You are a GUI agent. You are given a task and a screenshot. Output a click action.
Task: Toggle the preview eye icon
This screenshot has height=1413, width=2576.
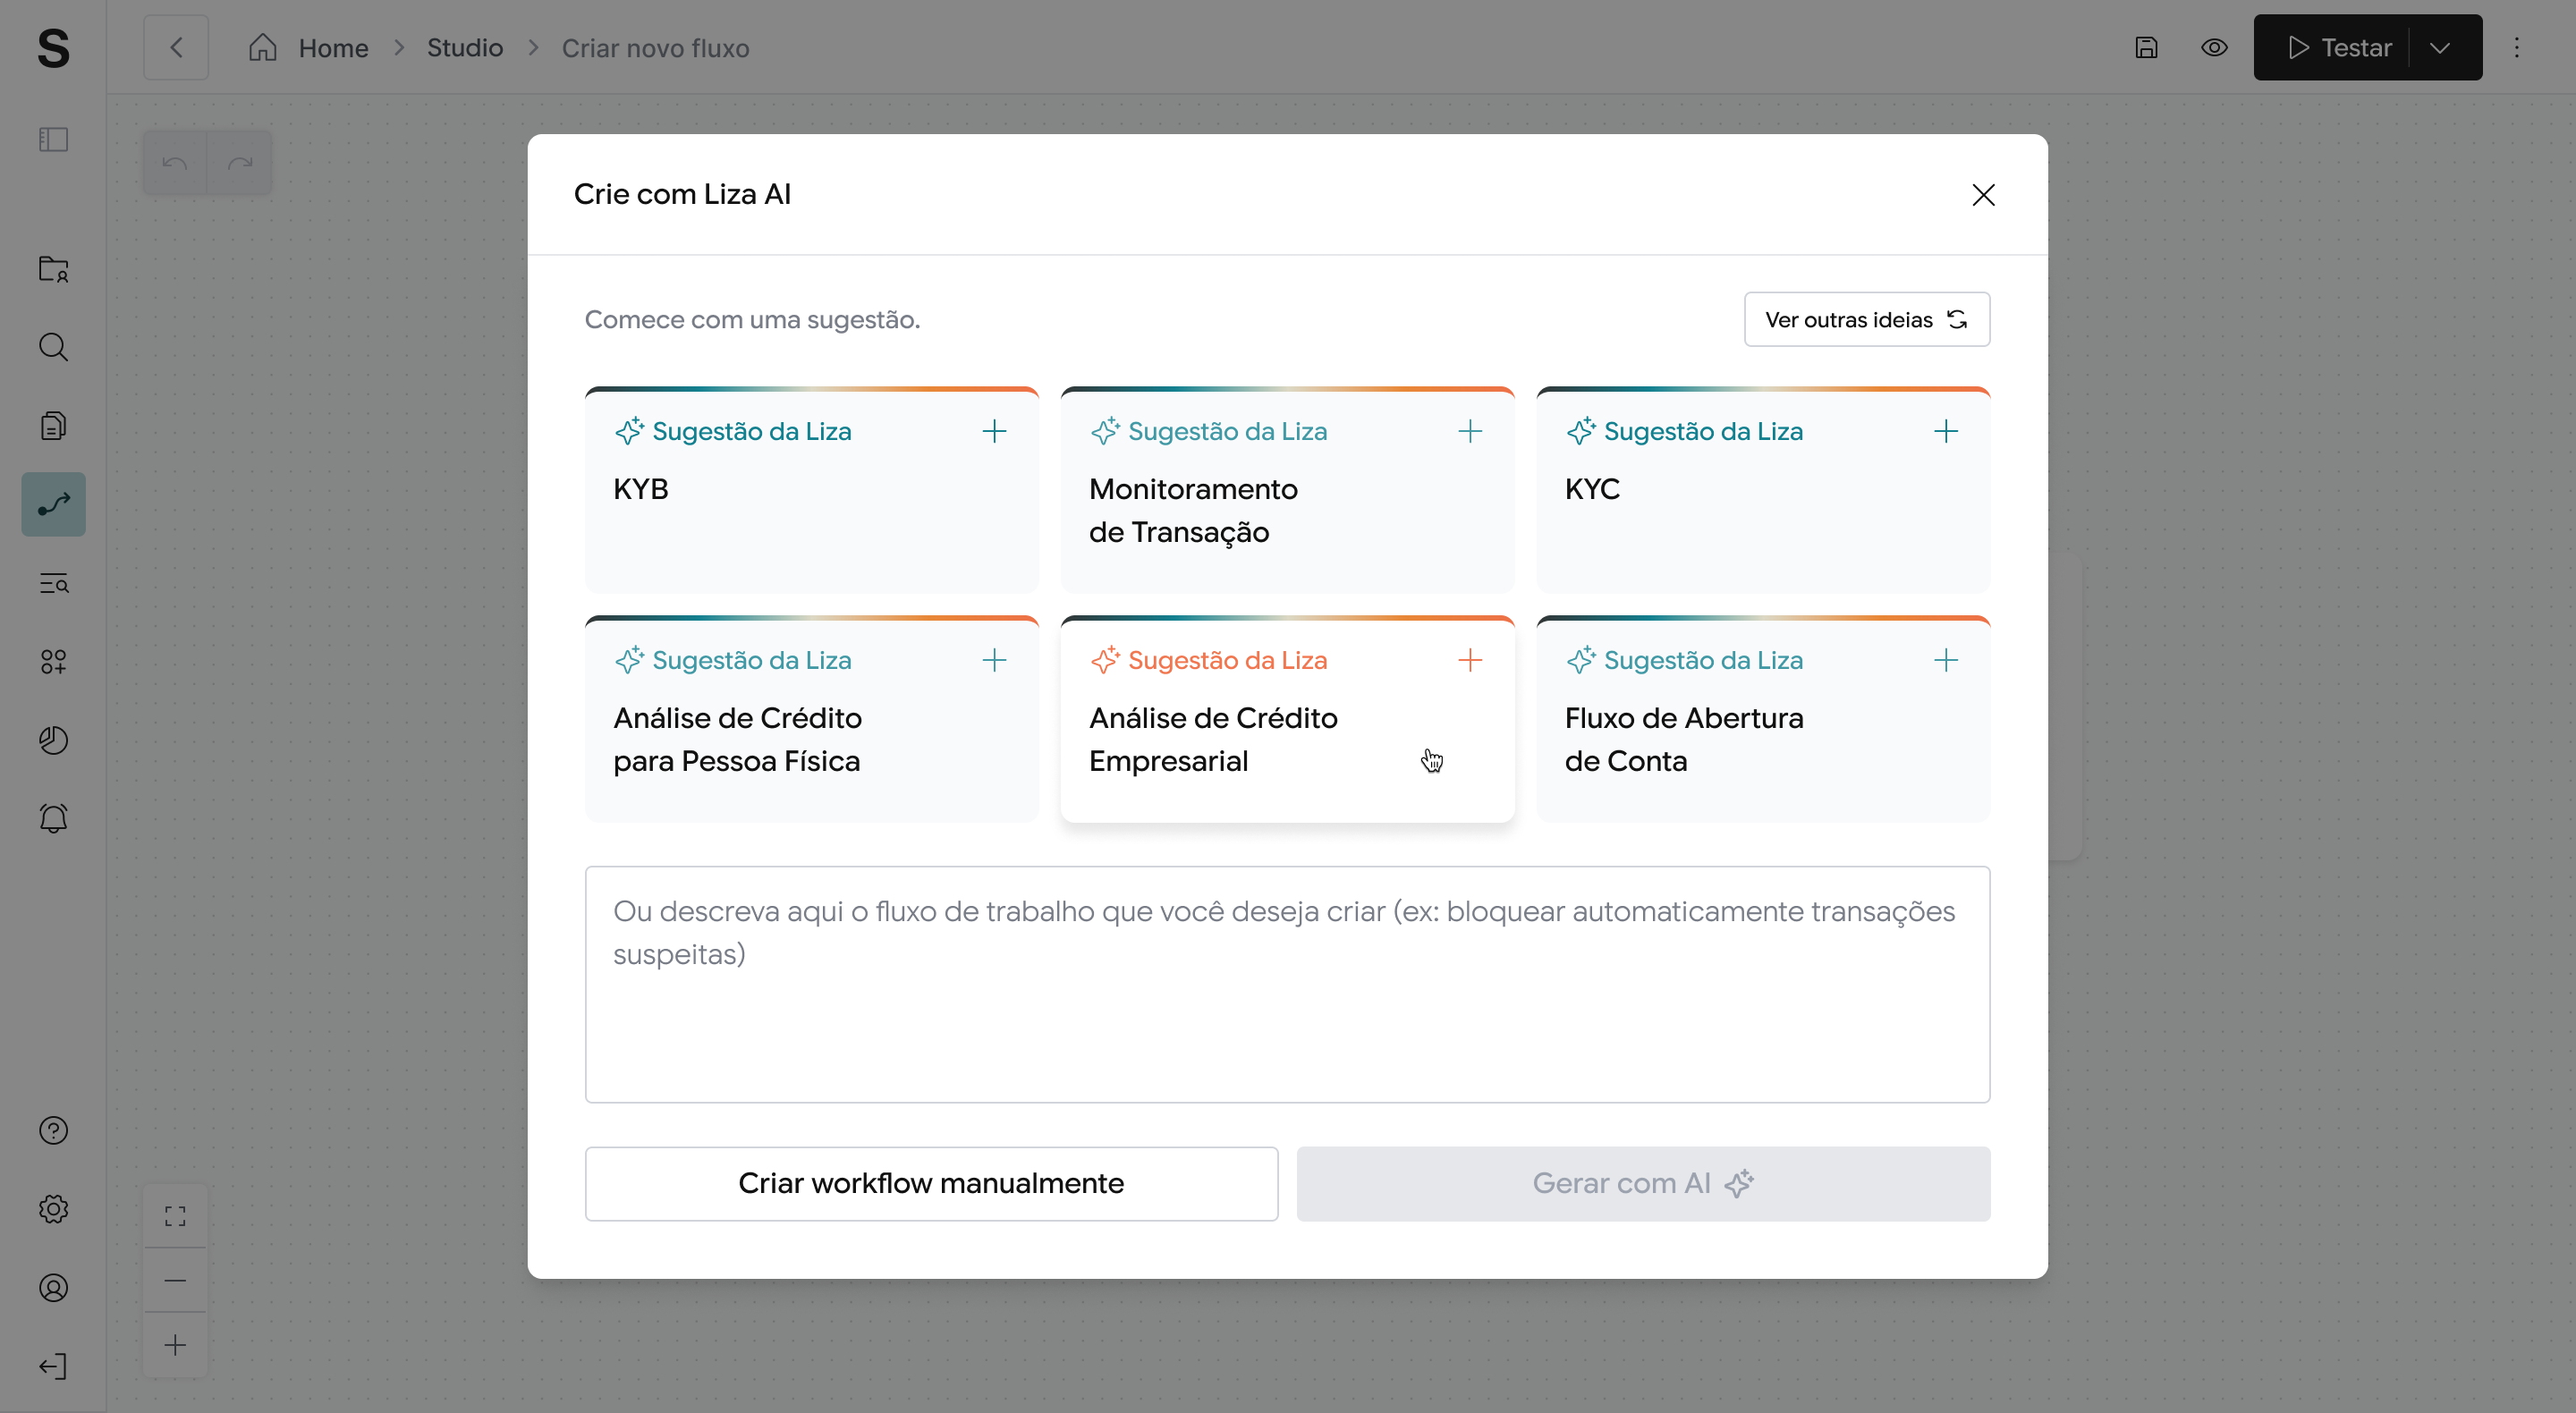click(2214, 47)
